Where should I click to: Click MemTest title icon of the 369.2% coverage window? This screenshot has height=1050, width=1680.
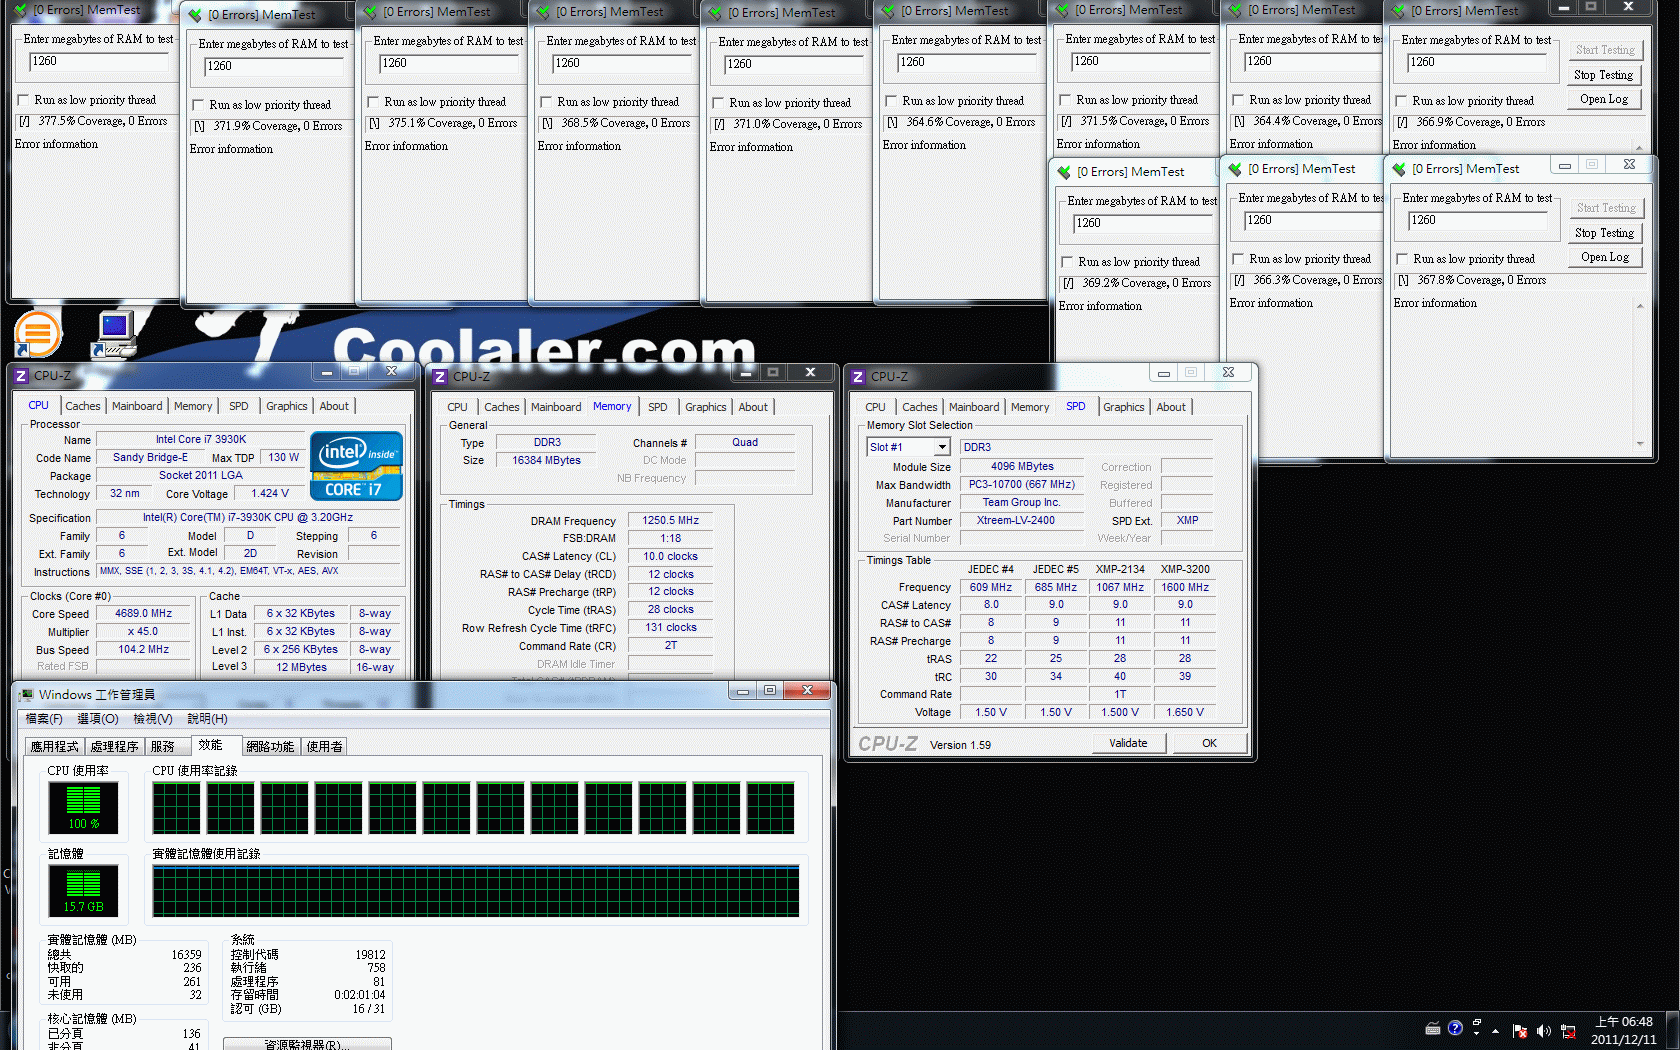pos(1064,172)
